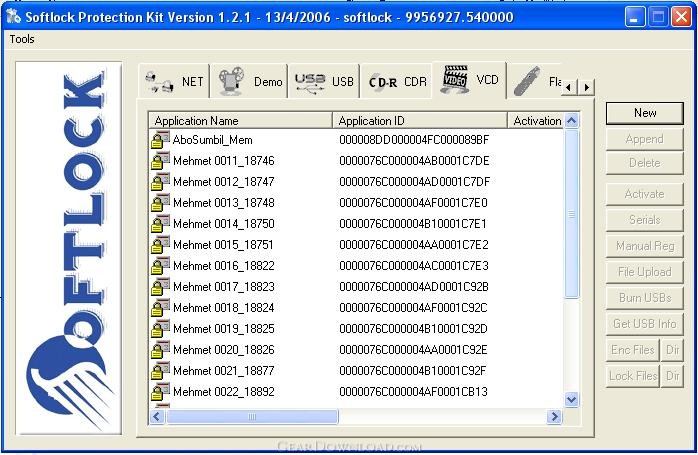Click the network computers icon on NET tab
Screen dimensions: 698x455
[159, 82]
